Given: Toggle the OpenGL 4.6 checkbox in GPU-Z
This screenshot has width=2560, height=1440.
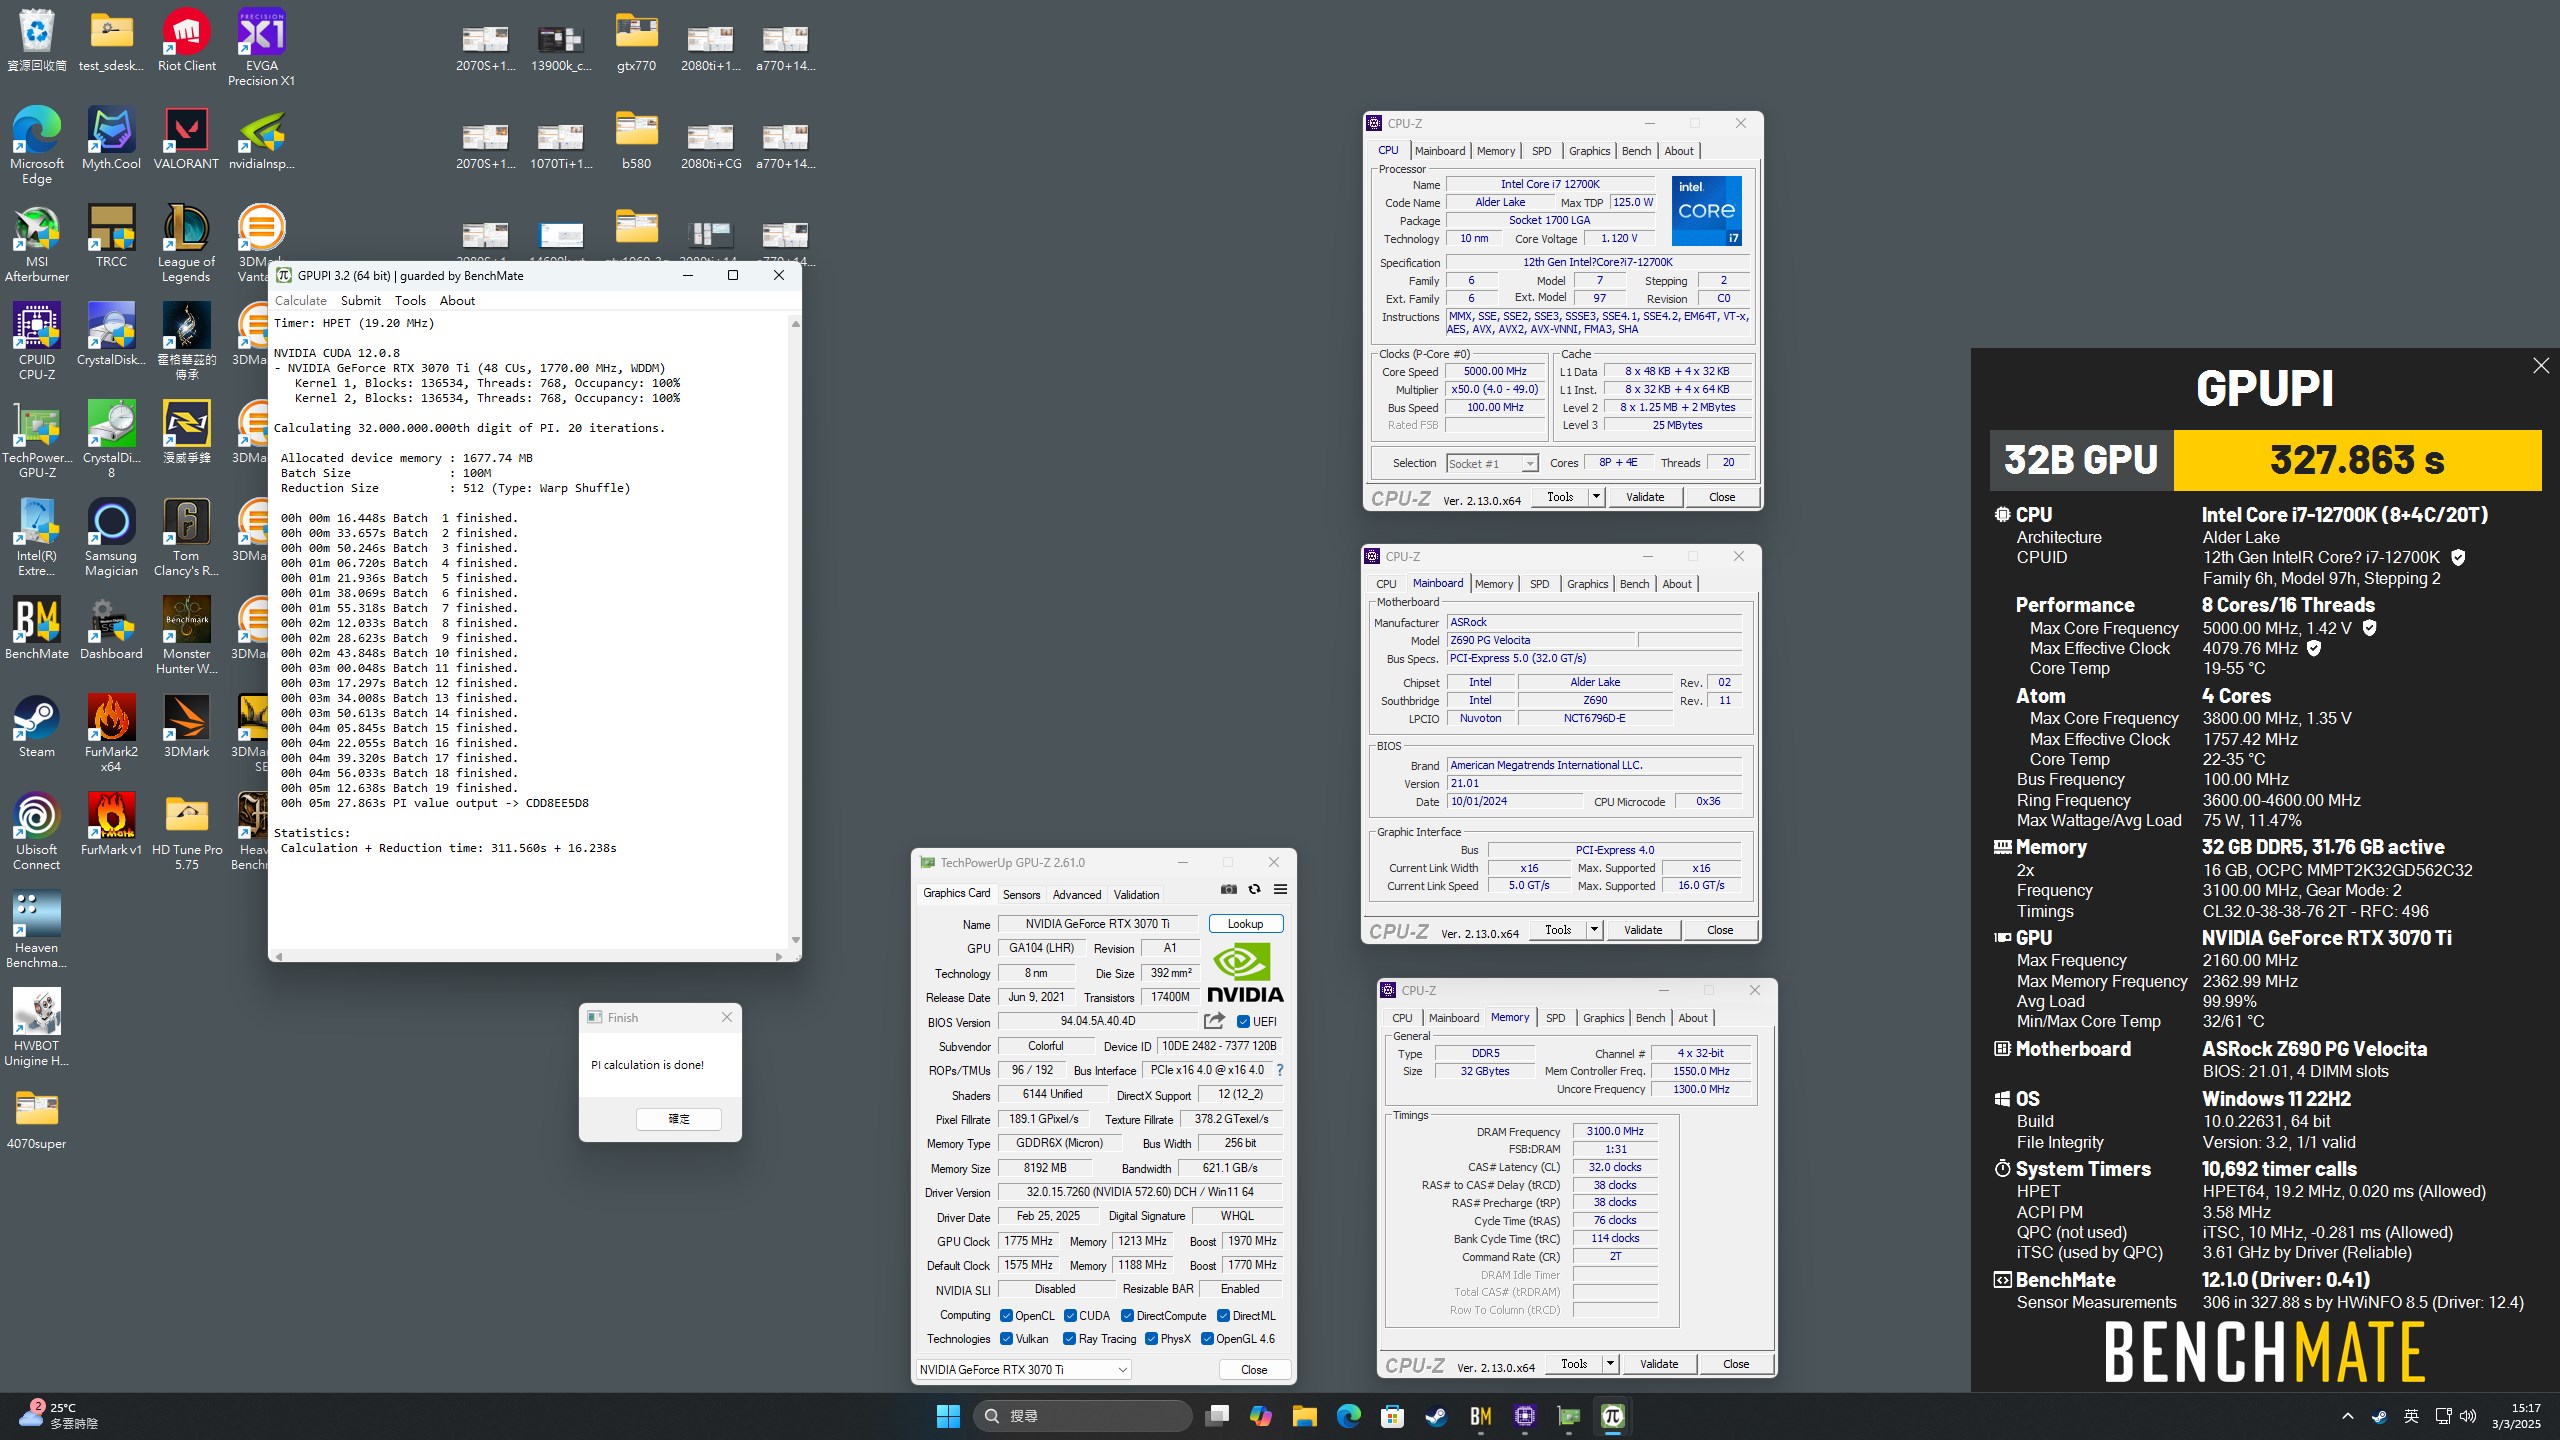Looking at the screenshot, I should point(1207,1338).
